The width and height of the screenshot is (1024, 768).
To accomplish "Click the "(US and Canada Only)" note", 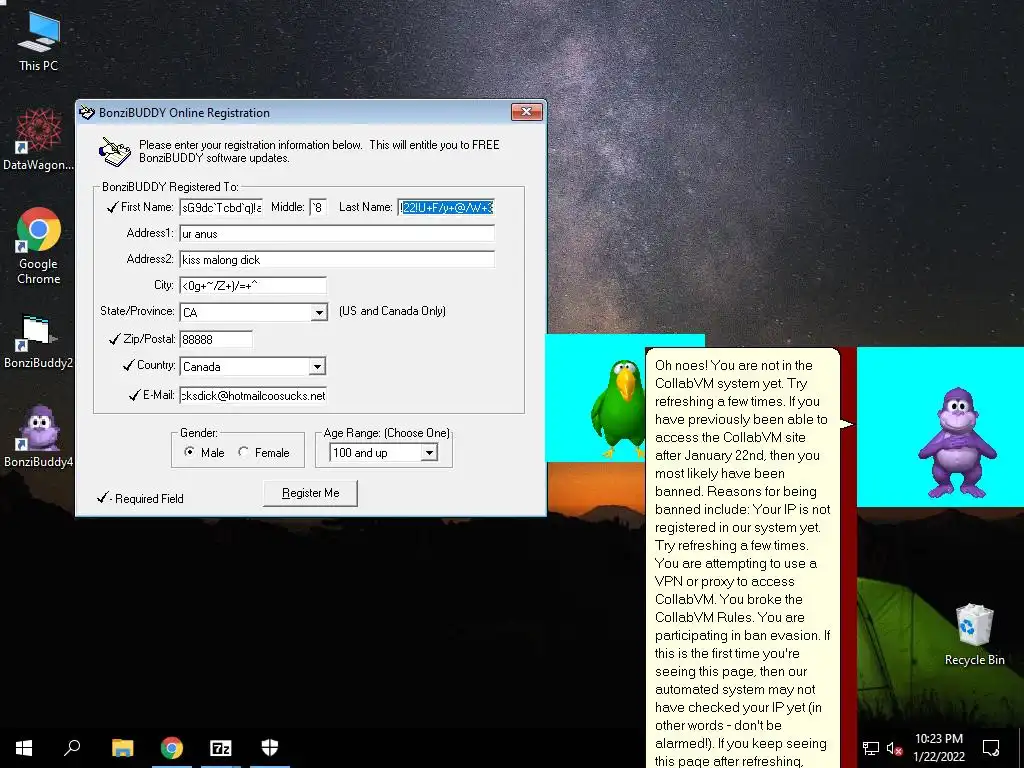I will [392, 311].
